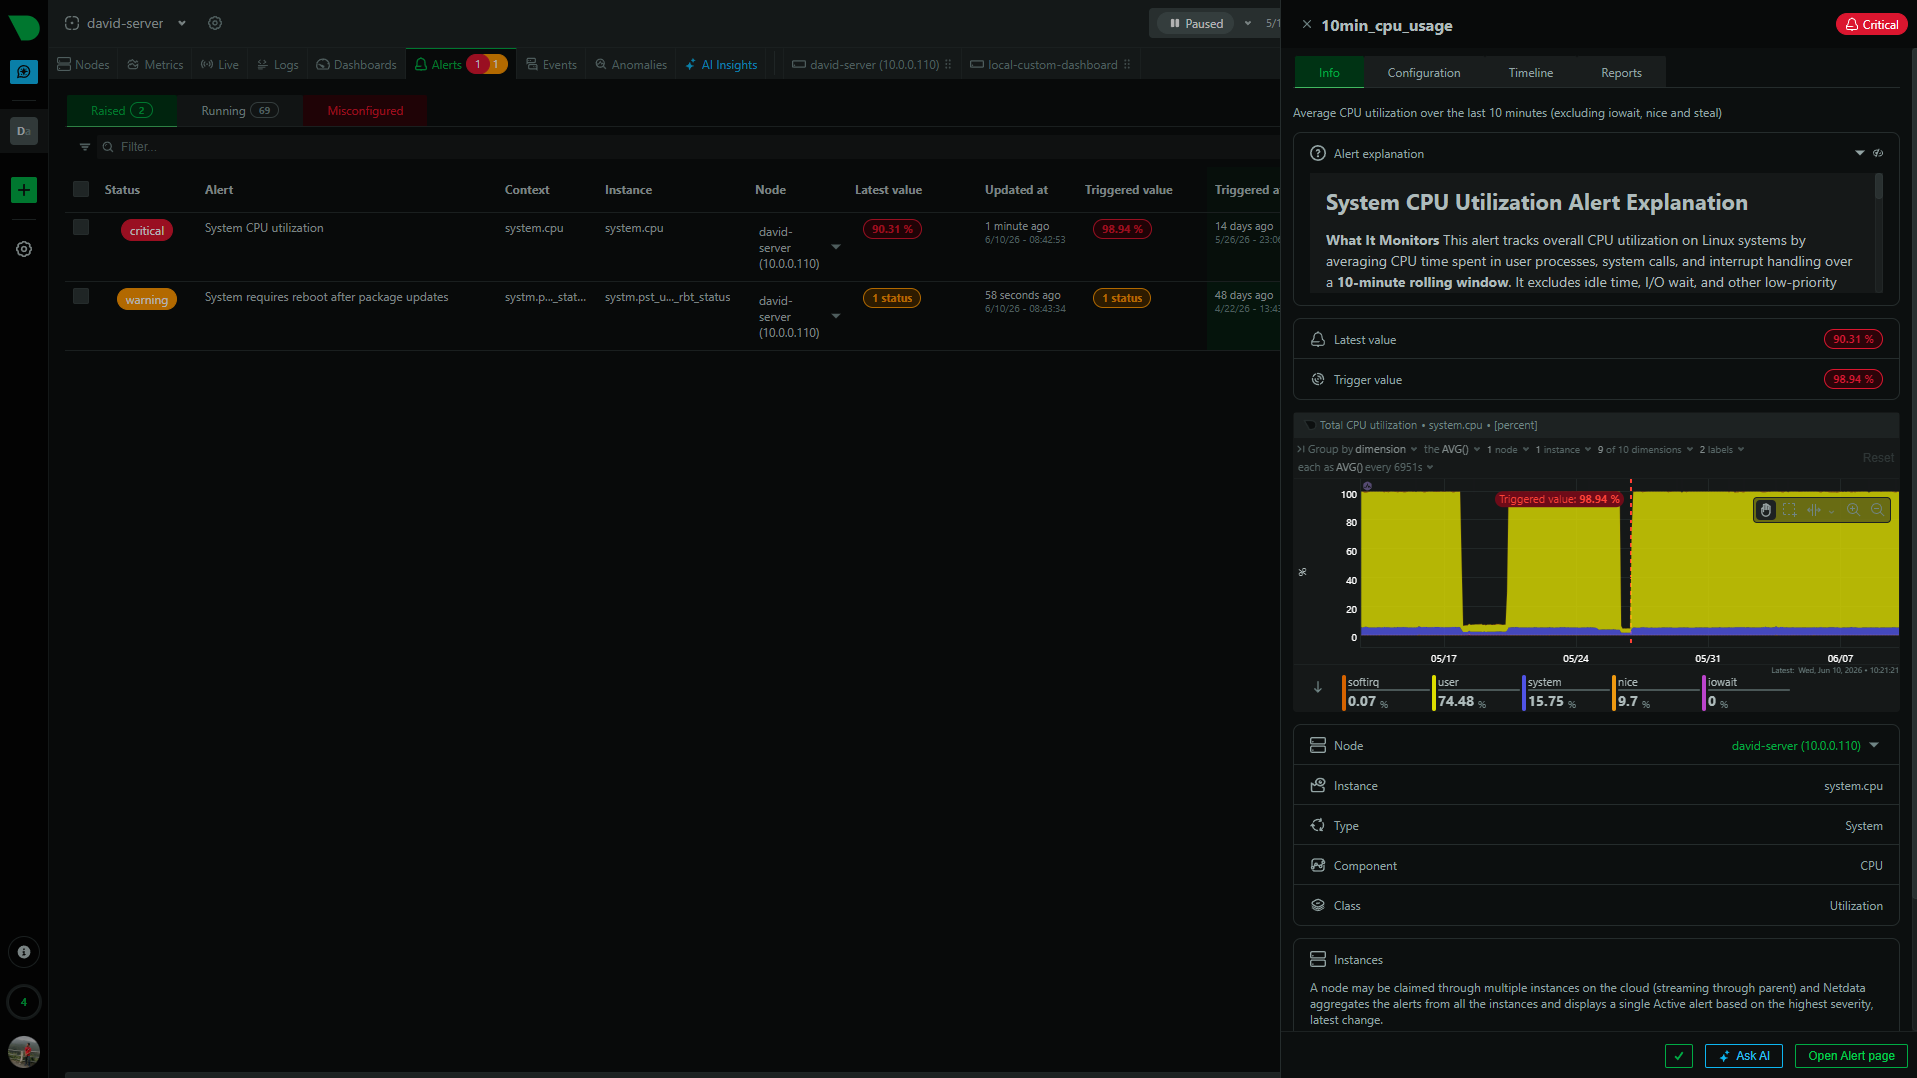The width and height of the screenshot is (1917, 1078).
Task: Open the info icon in the left sidebar
Action: (24, 952)
